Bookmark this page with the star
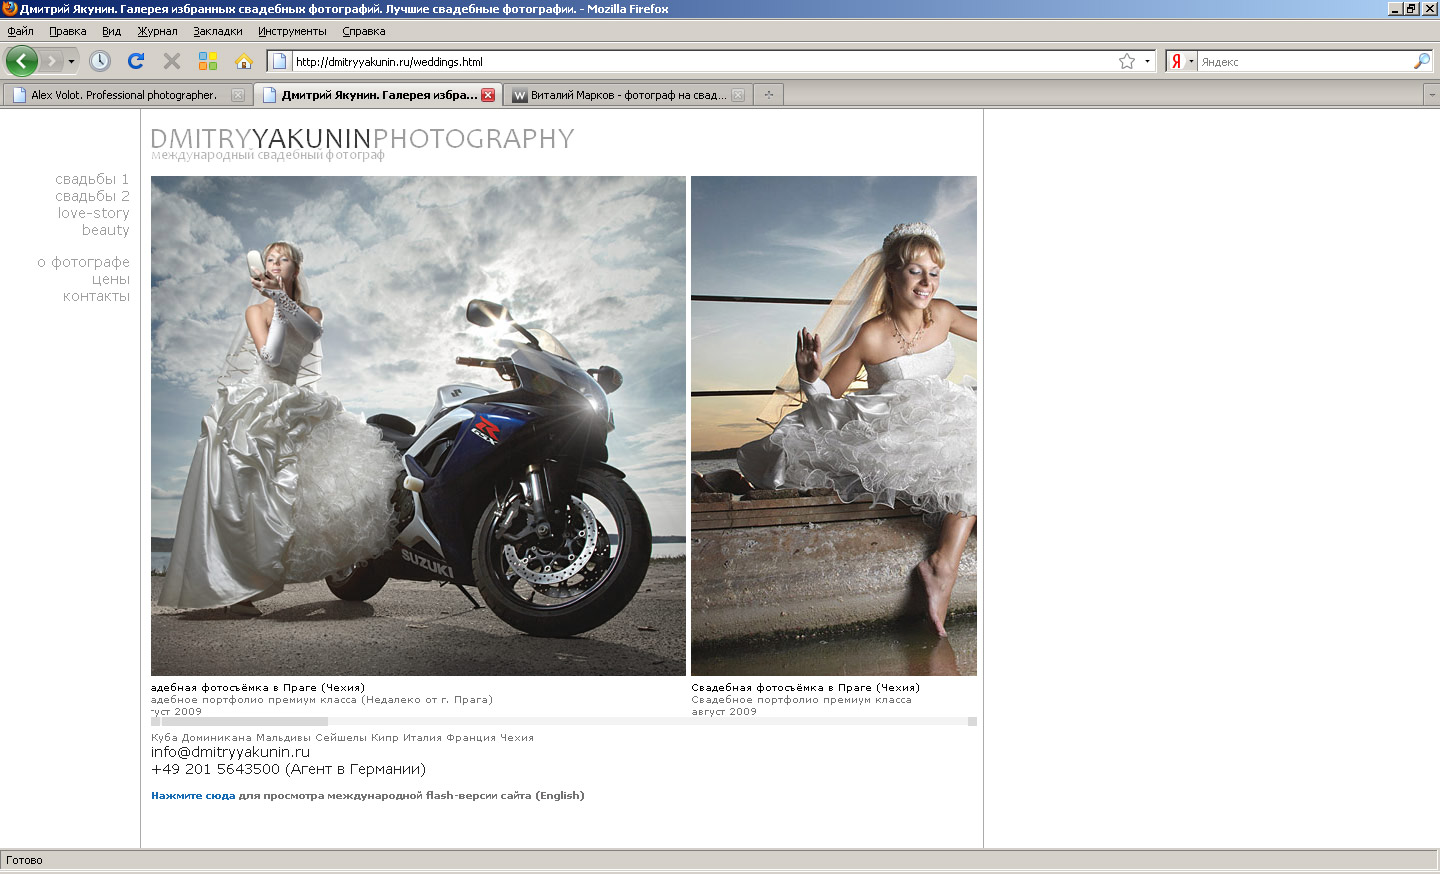The width and height of the screenshot is (1440, 874). [1127, 61]
